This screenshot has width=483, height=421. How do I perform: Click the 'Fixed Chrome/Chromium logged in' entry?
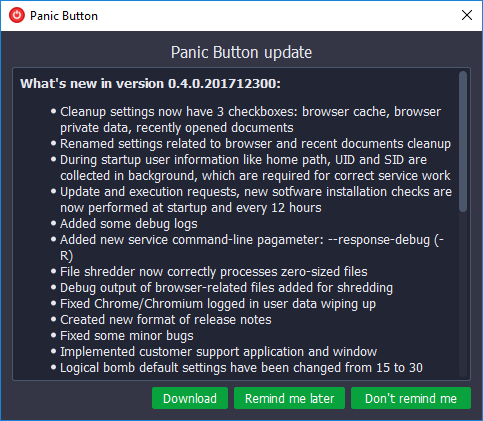coord(218,304)
